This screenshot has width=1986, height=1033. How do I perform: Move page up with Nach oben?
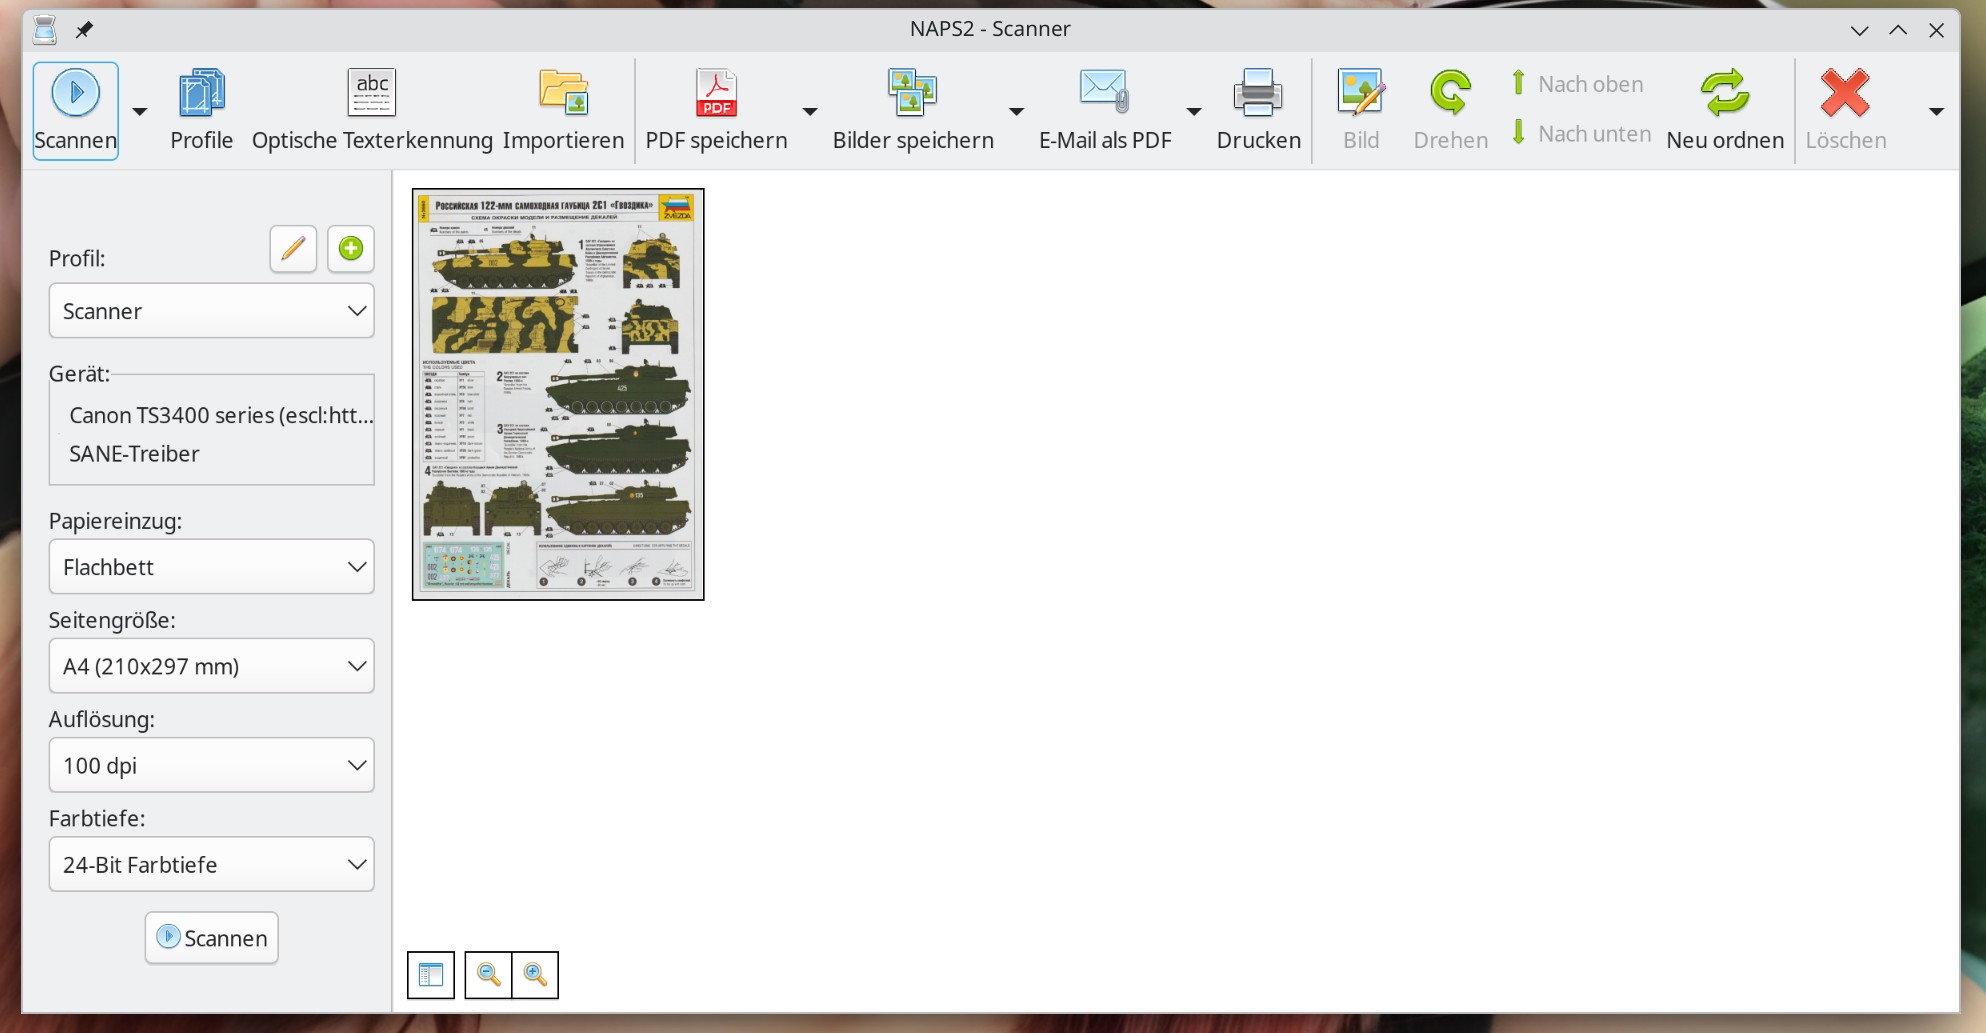pos(1579,84)
